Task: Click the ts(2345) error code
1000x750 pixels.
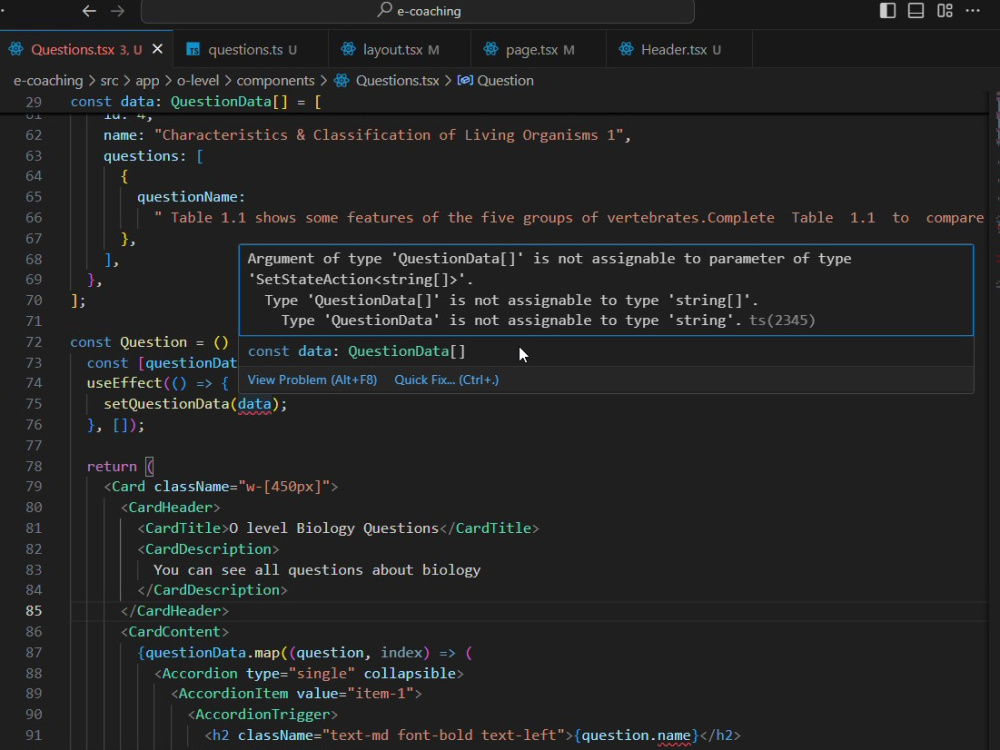Action: [x=782, y=320]
